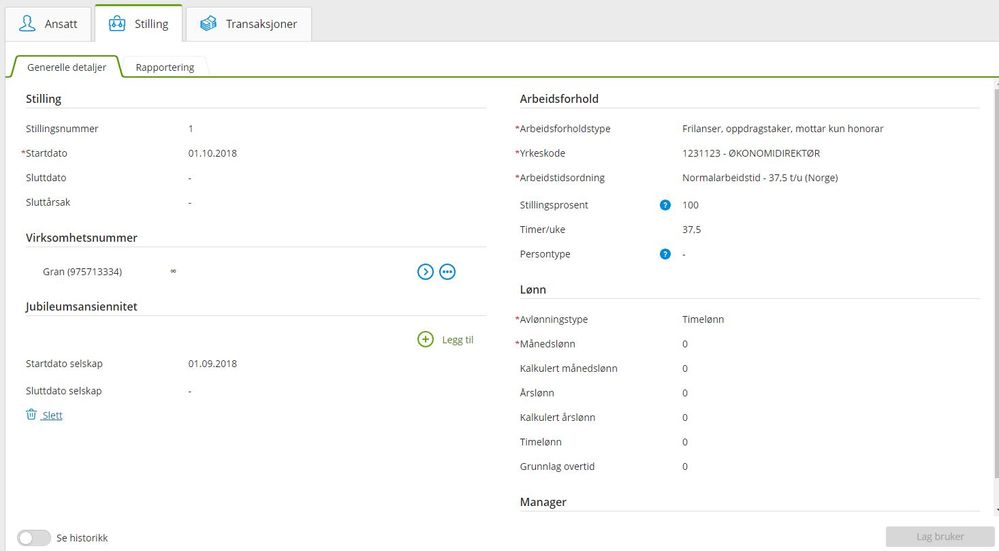
Task: Click the Slett link
Action: click(52, 415)
